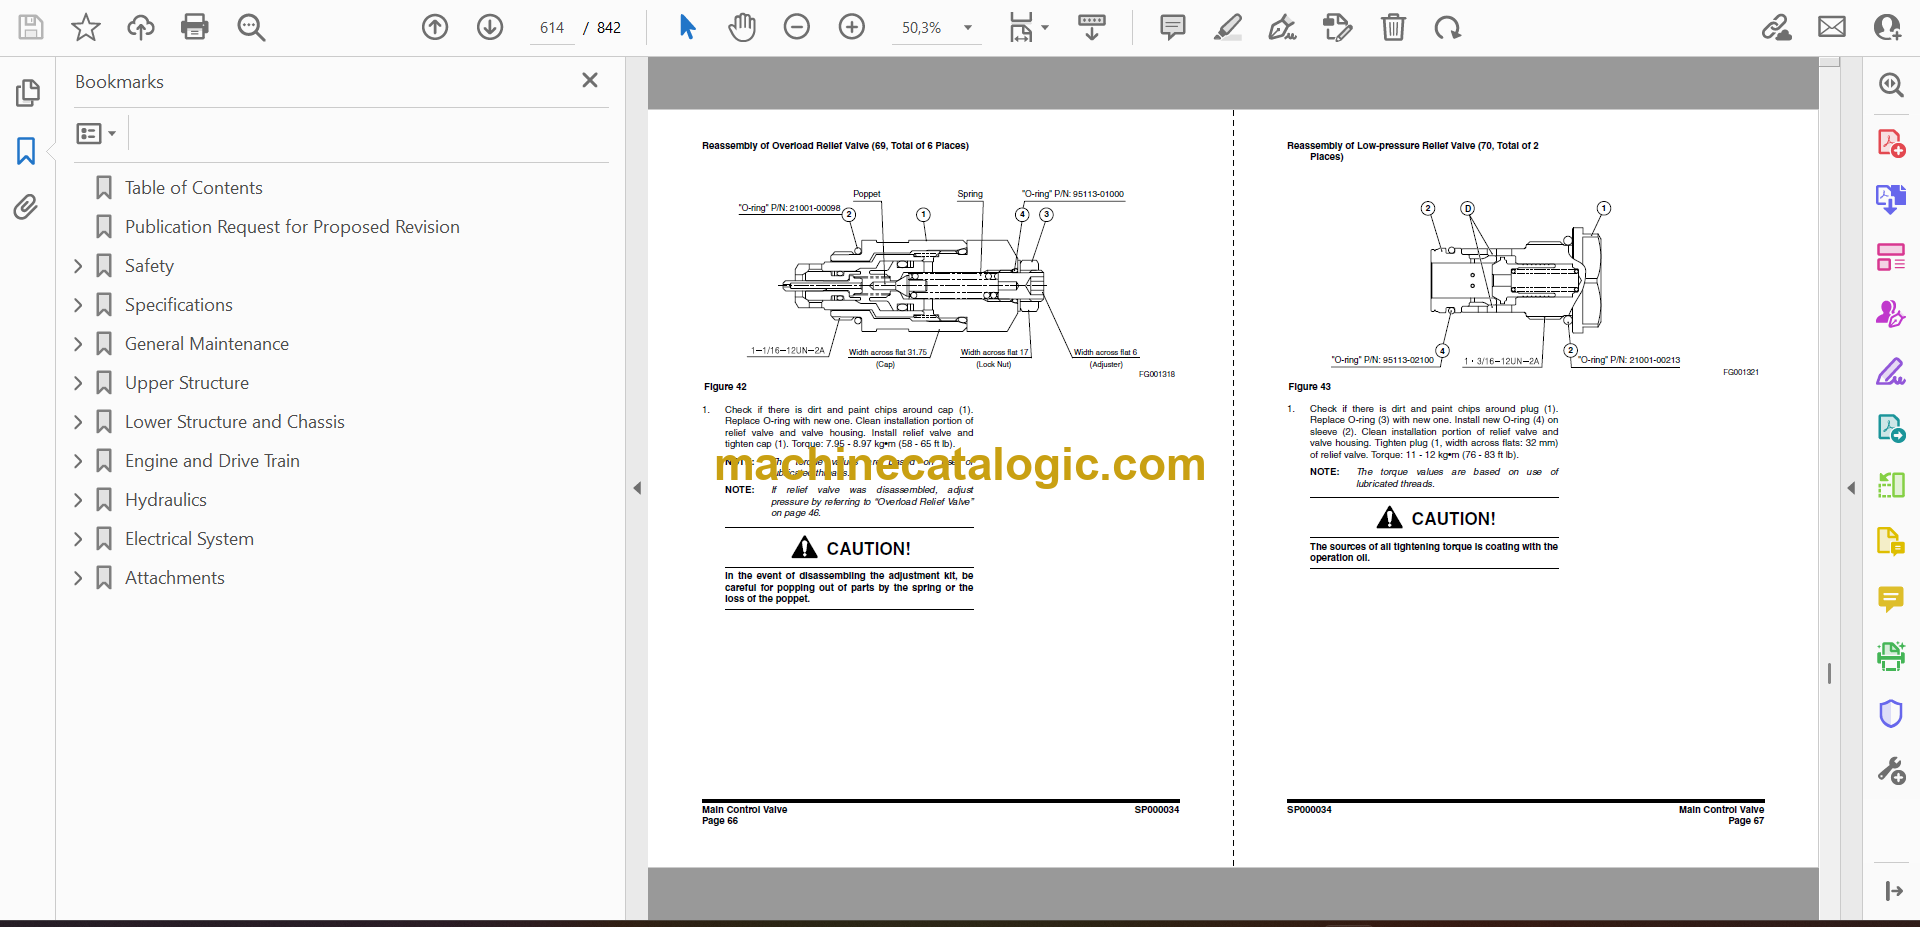Viewport: 1920px width, 927px height.
Task: Edit the current page number field
Action: click(552, 28)
